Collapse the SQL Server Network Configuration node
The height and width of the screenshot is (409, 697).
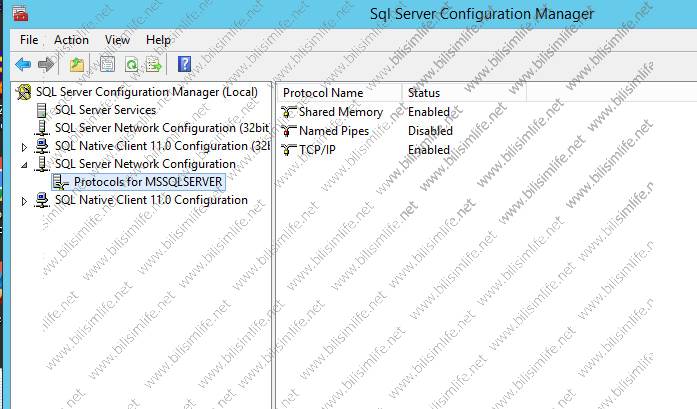pyautogui.click(x=24, y=165)
